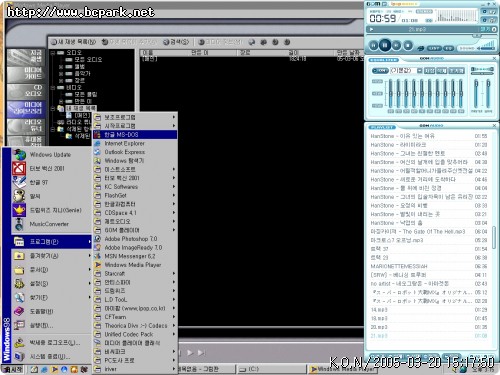The width and height of the screenshot is (500, 375).
Task: Open the 찾기(F) Find submenu
Action: (51, 297)
